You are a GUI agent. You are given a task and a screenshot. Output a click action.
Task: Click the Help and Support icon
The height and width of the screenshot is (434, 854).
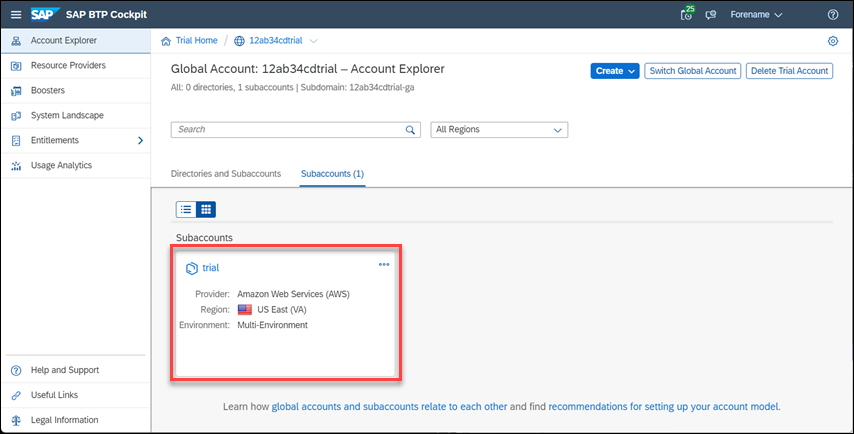[x=16, y=370]
